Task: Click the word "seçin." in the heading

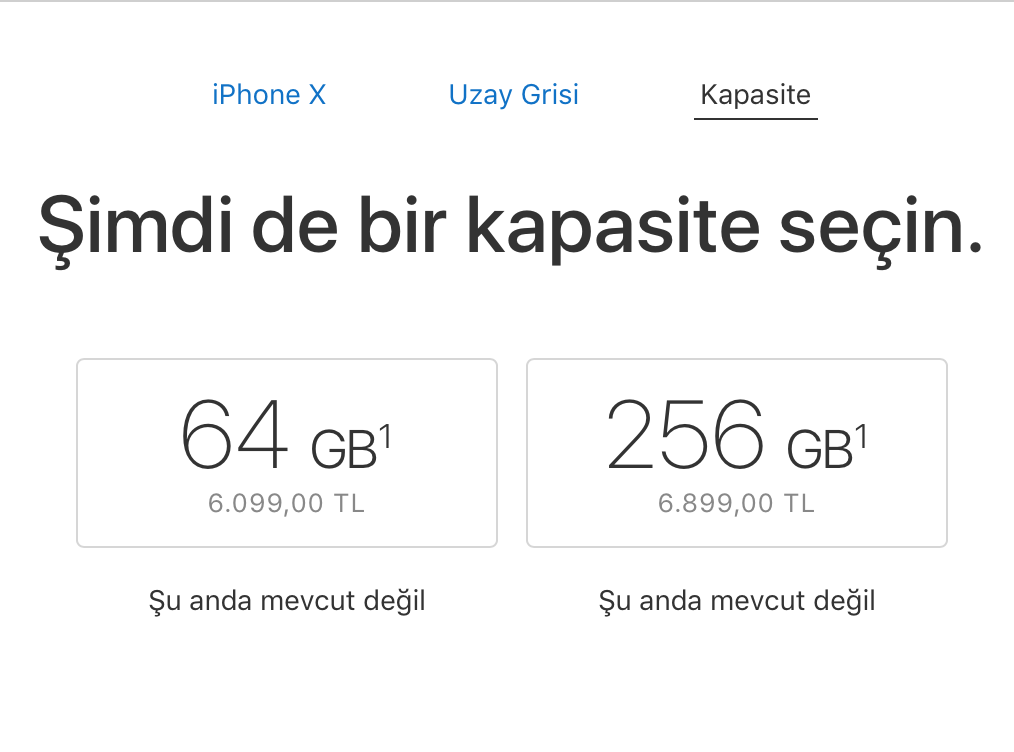Action: point(880,228)
